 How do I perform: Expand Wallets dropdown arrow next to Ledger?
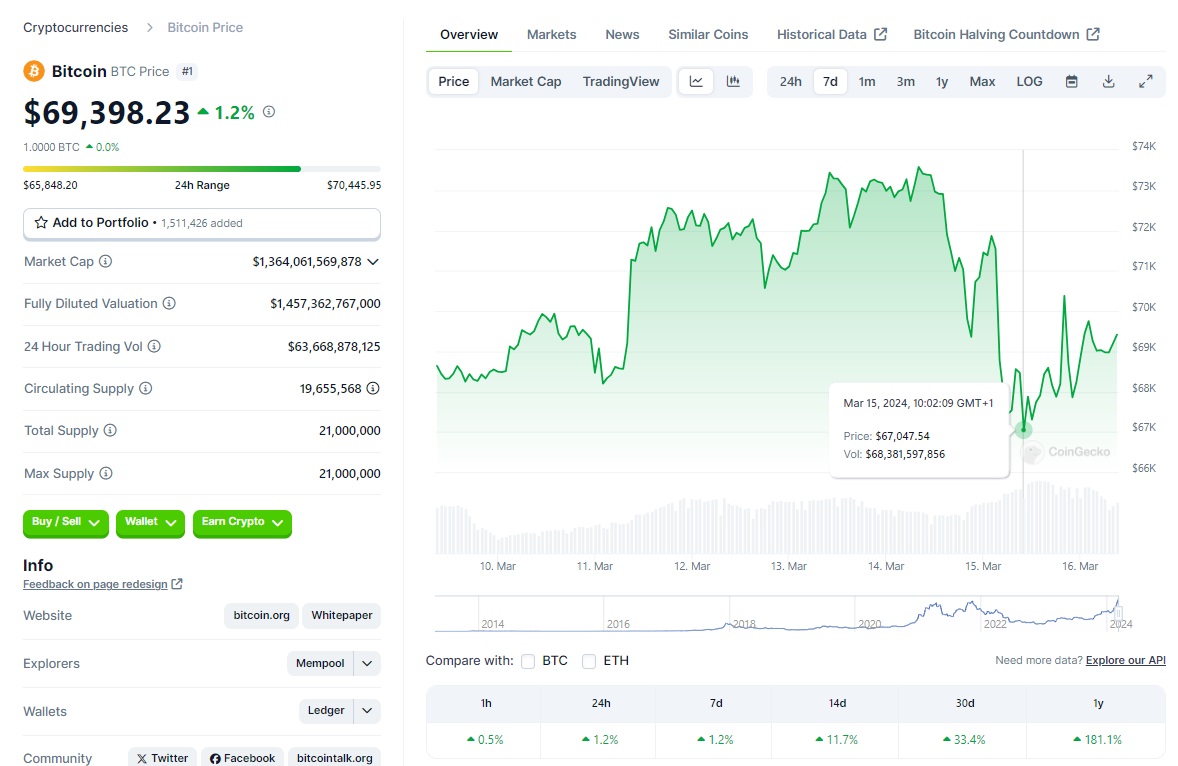pos(367,710)
